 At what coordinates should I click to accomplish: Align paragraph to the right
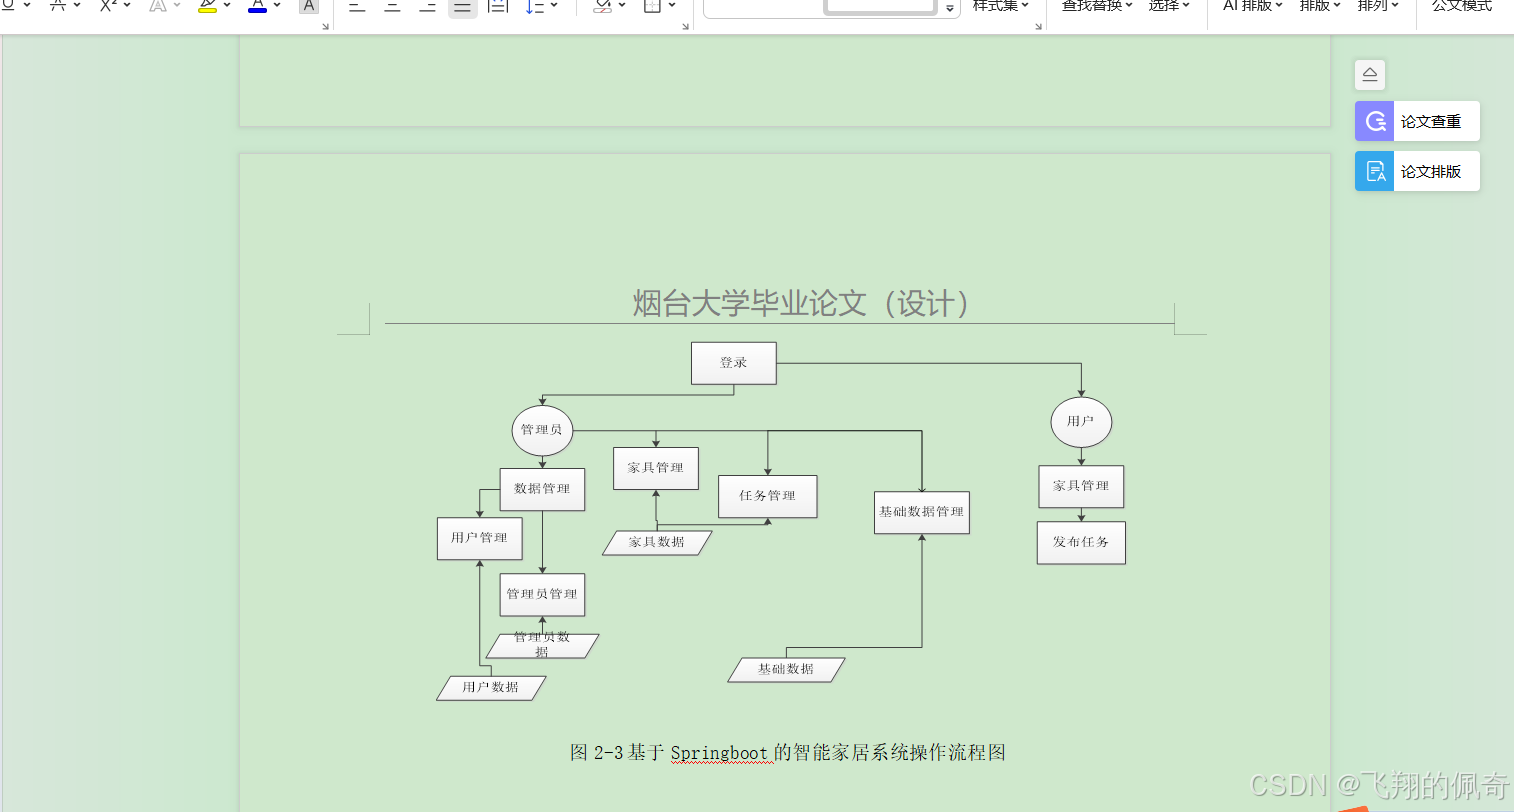pyautogui.click(x=427, y=6)
